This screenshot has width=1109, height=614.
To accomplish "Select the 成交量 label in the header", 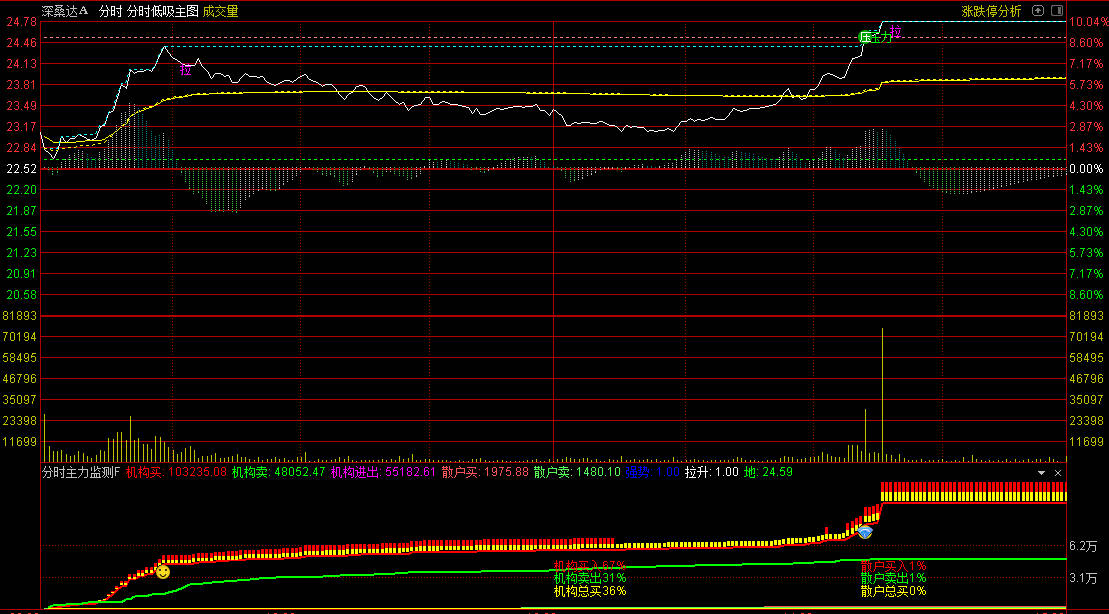I will [220, 11].
